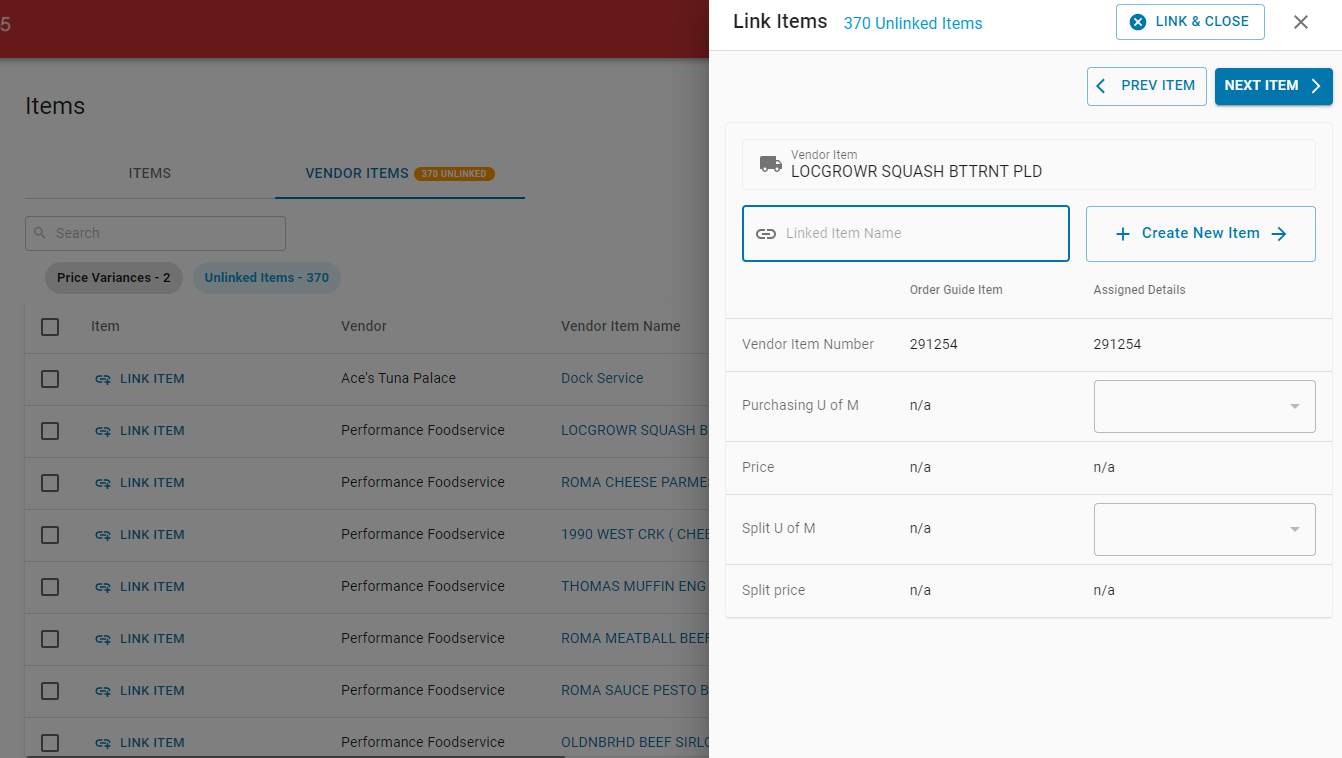Open ROMA MEATBALL BEEF vendor item link

click(x=635, y=639)
